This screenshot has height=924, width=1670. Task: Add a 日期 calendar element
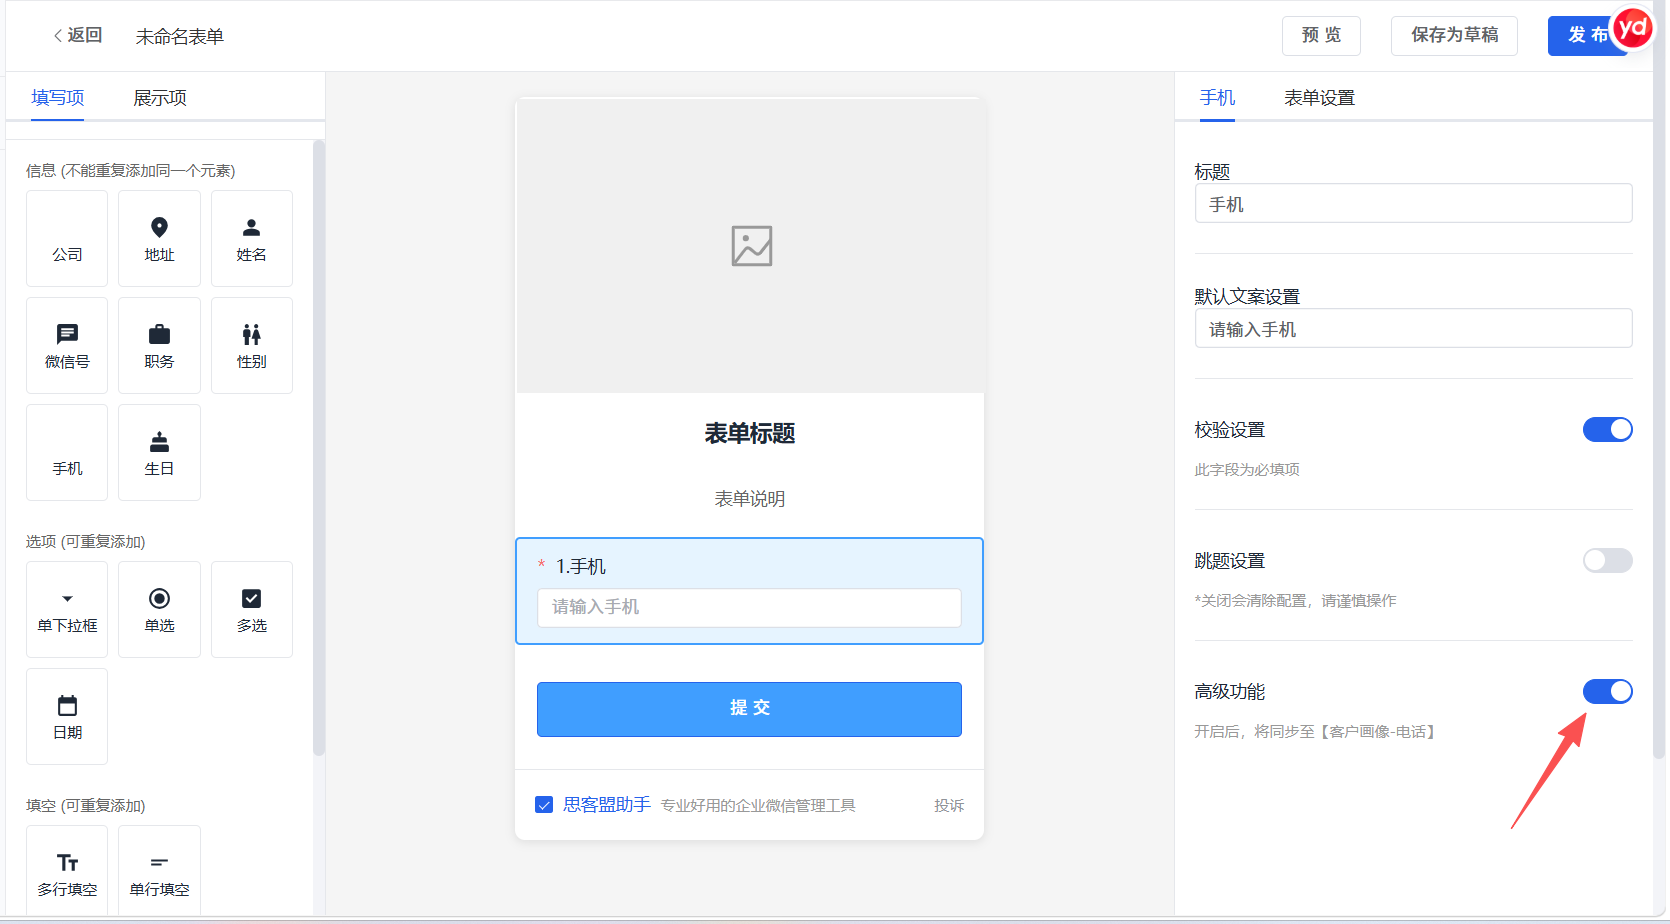pyautogui.click(x=67, y=717)
